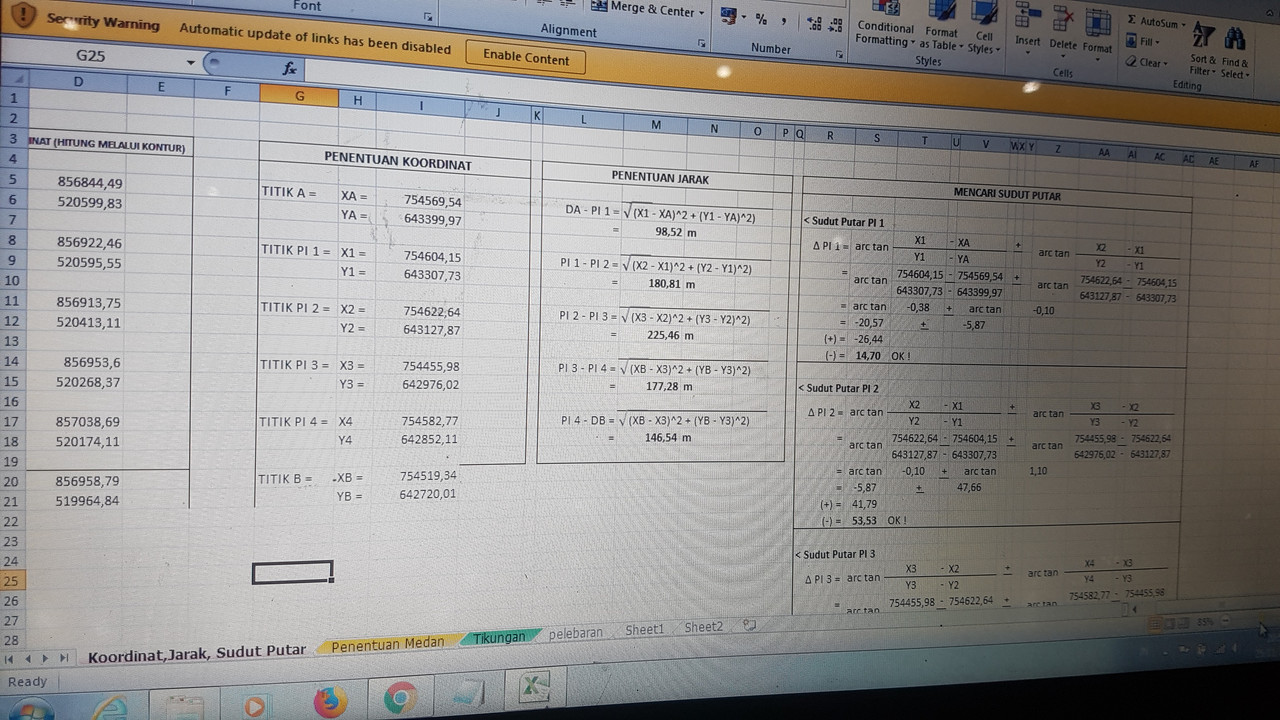Click TITIK PI 3 = label cell
The image size is (1280, 720).
coord(294,364)
